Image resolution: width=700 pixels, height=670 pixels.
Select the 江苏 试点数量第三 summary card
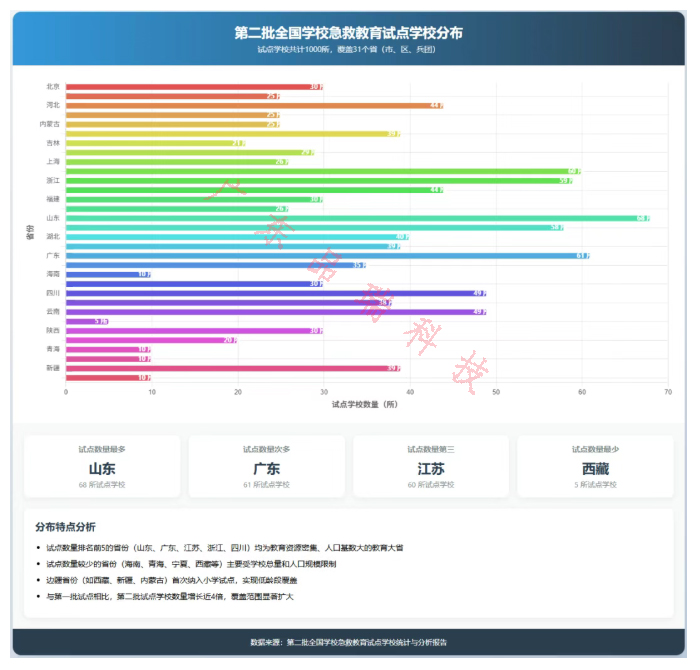tap(431, 468)
